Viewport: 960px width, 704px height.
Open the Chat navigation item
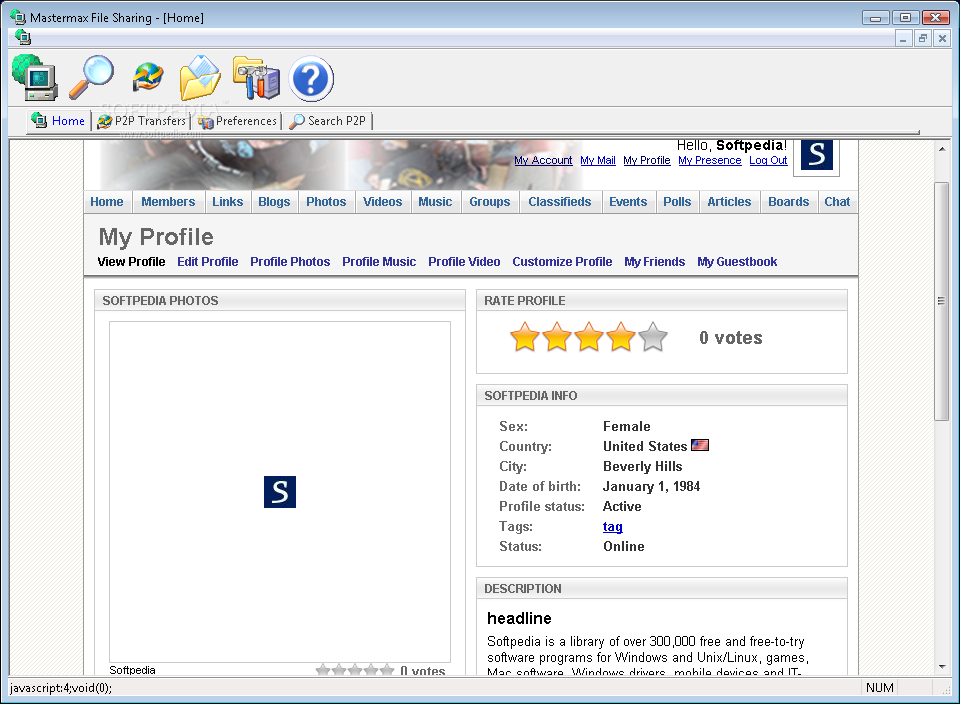[x=837, y=201]
